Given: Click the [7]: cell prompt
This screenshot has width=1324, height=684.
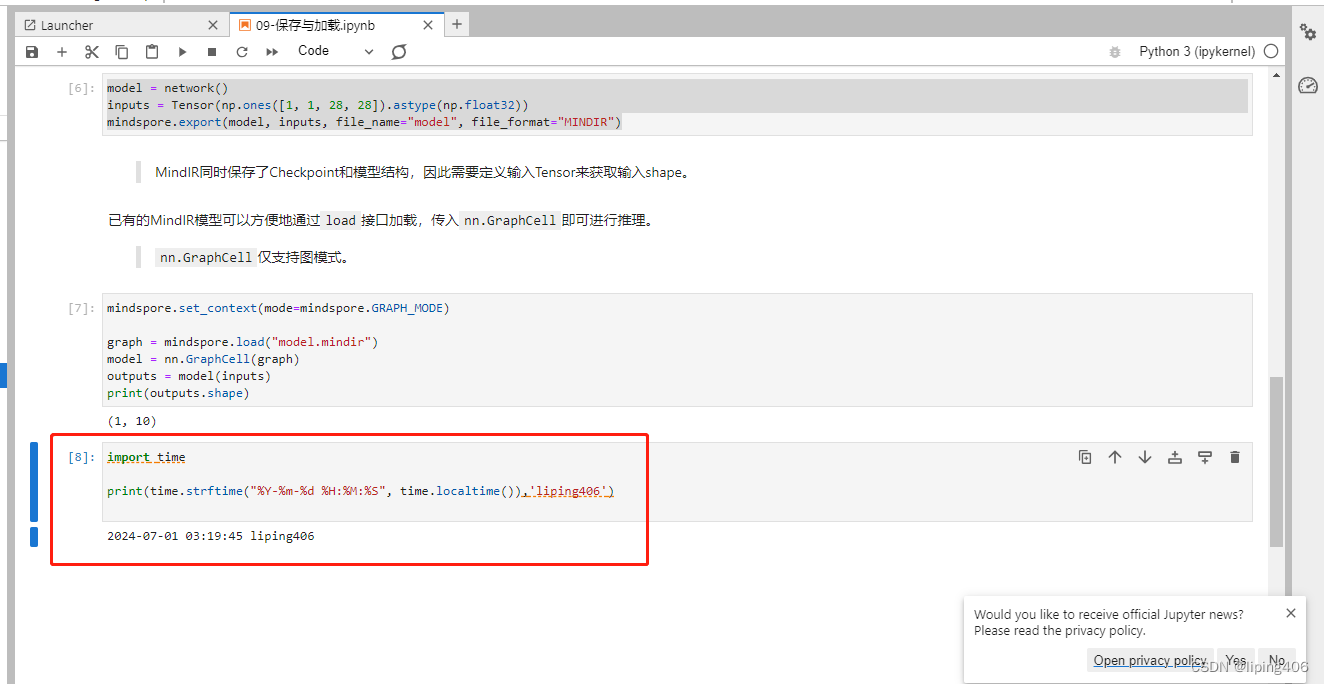Looking at the screenshot, I should (81, 308).
